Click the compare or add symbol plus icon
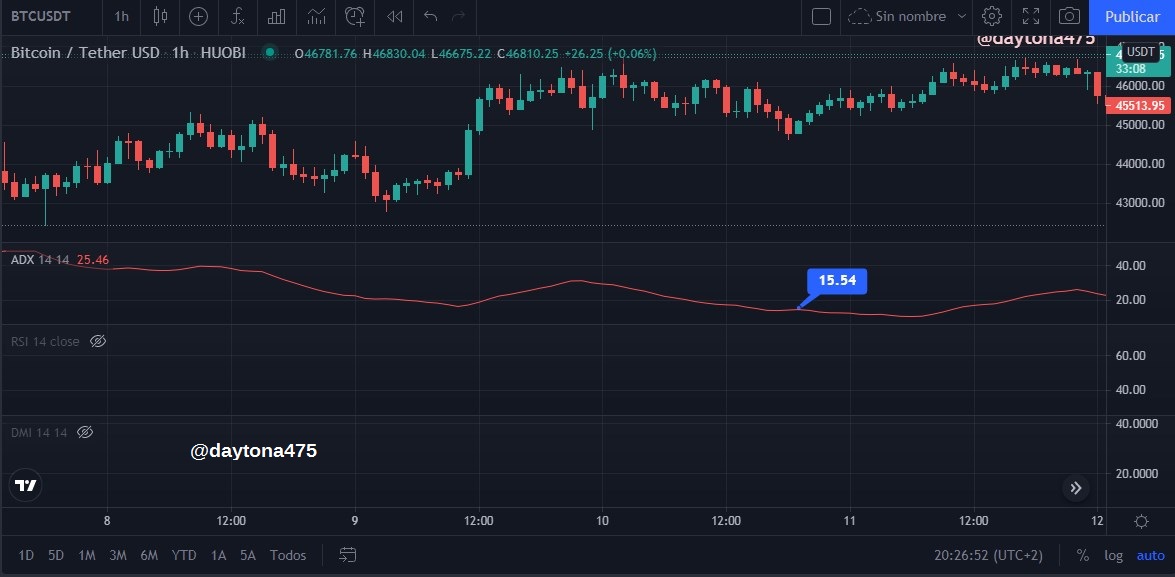1175x577 pixels. point(198,16)
